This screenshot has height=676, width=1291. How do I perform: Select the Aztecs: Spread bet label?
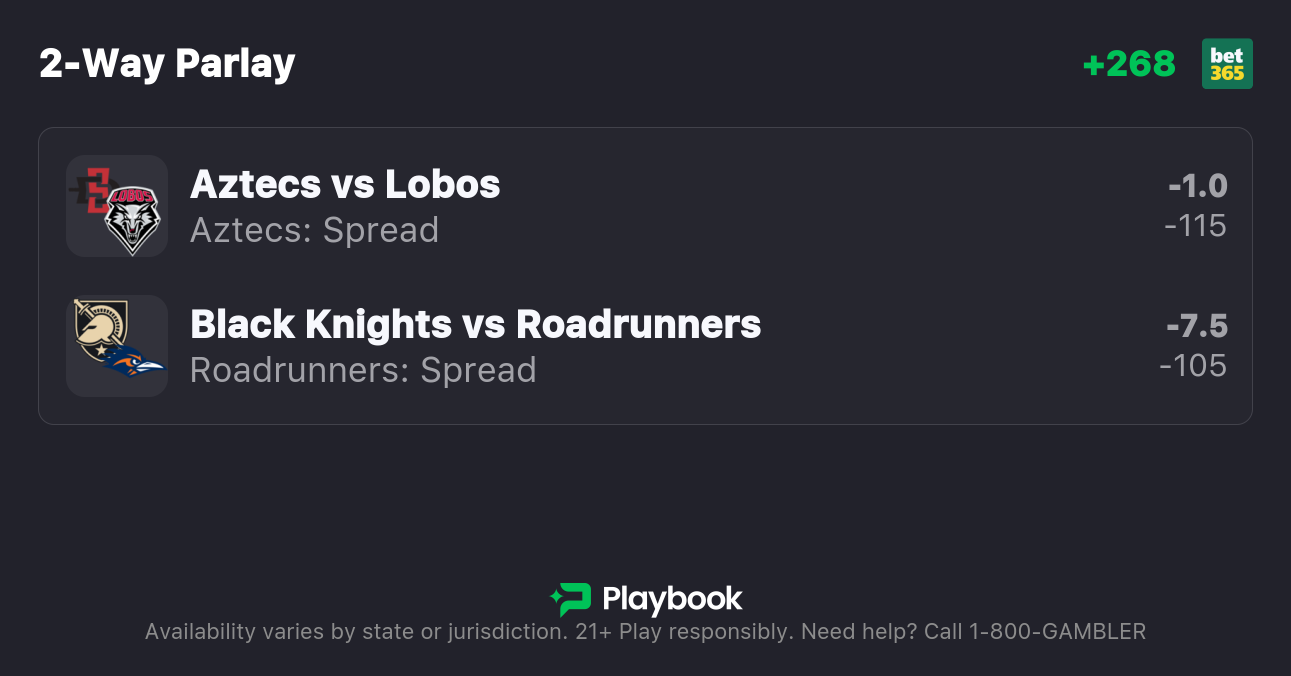314,230
